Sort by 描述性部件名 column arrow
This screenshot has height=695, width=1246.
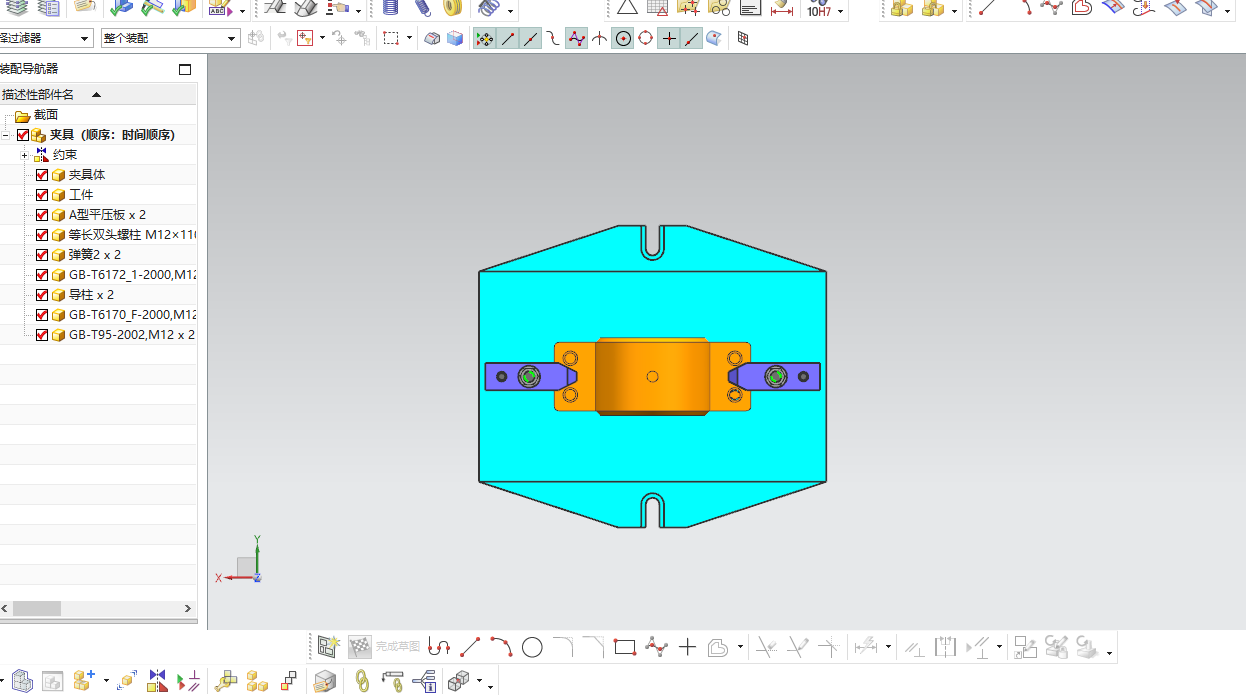click(96, 95)
